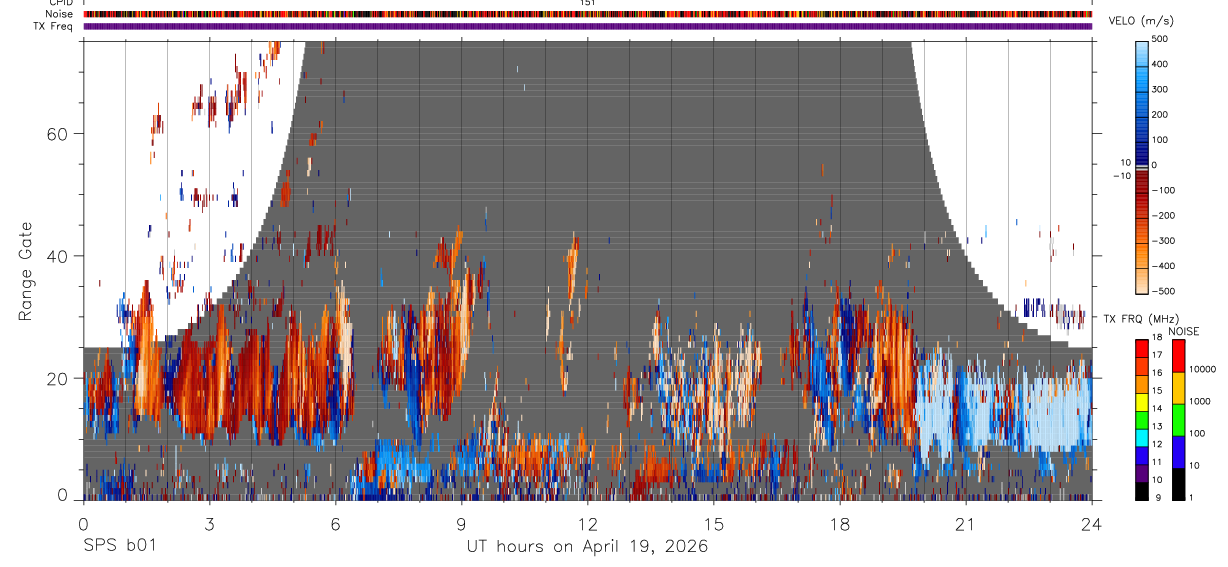Click the Range Gate y-axis title
The image size is (1228, 567).
coord(26,271)
